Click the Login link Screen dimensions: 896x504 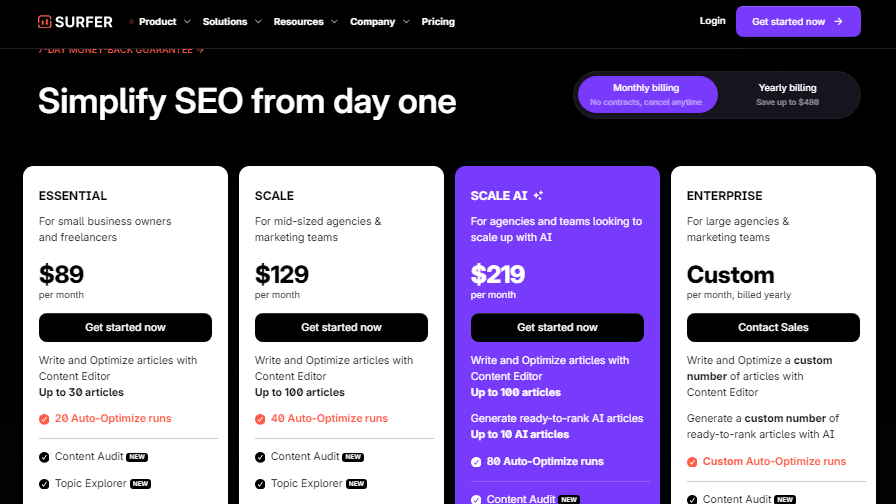tap(713, 21)
